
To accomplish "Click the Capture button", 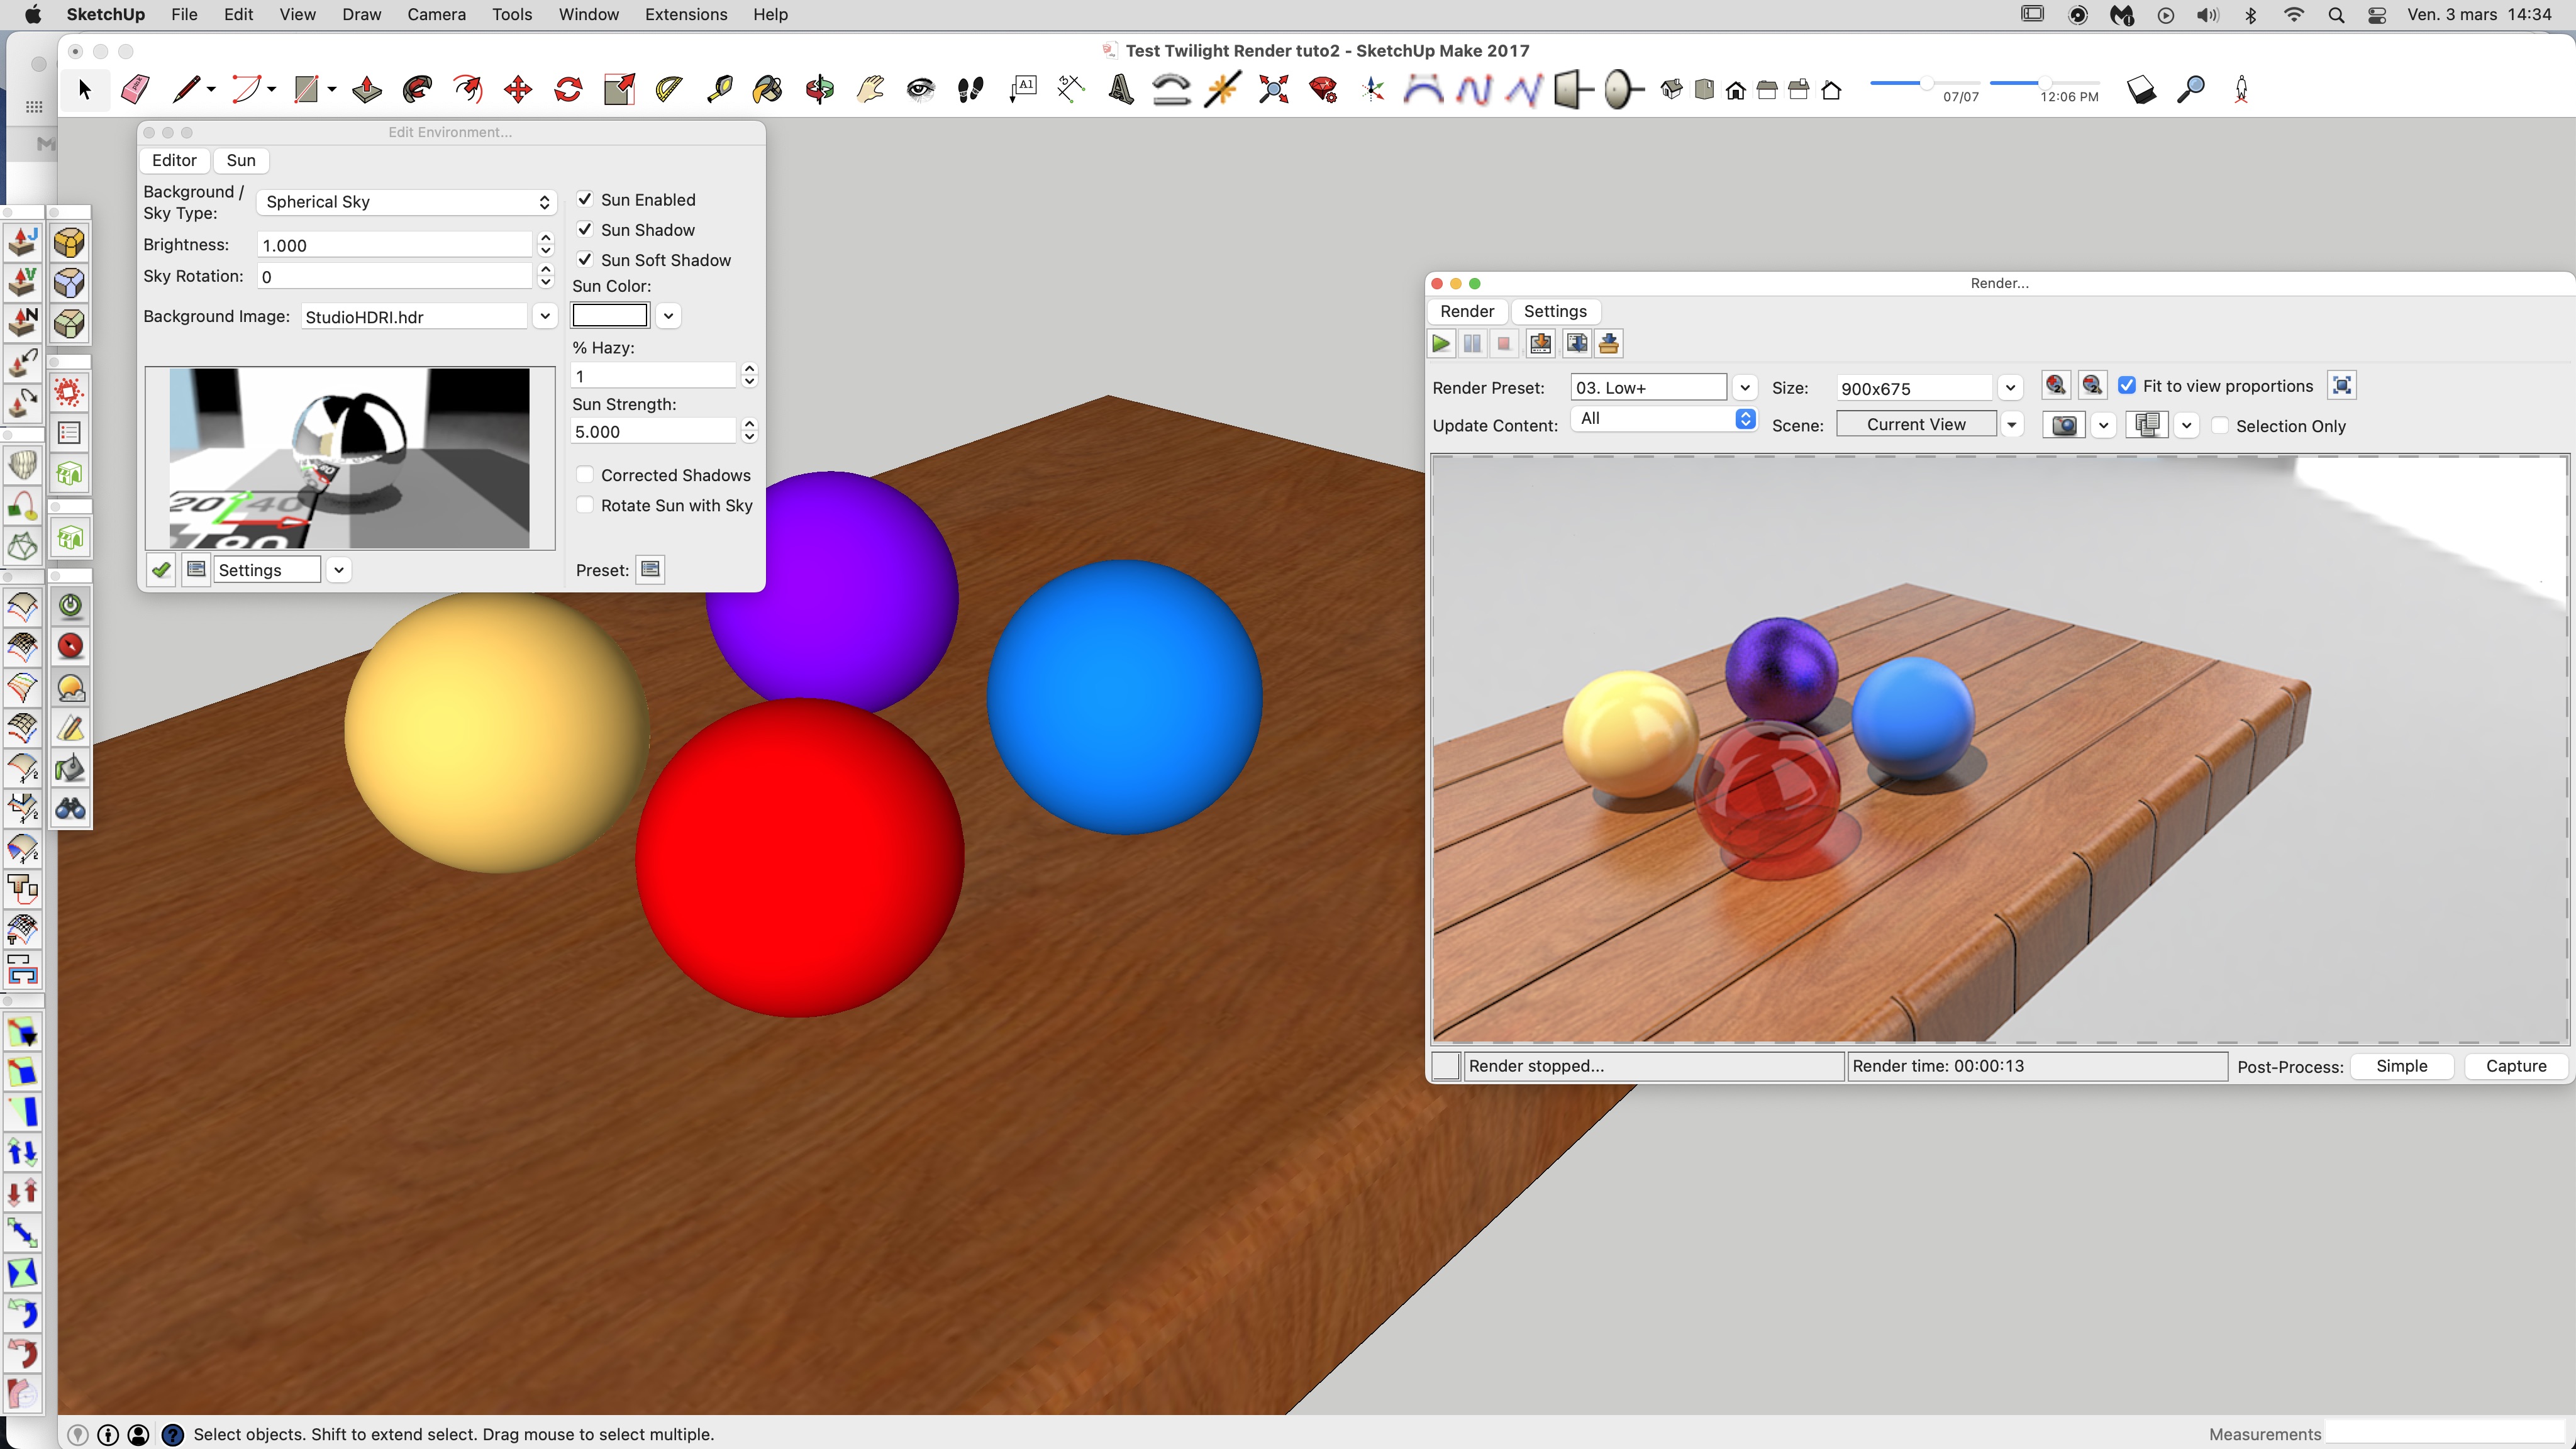I will pyautogui.click(x=2516, y=1066).
